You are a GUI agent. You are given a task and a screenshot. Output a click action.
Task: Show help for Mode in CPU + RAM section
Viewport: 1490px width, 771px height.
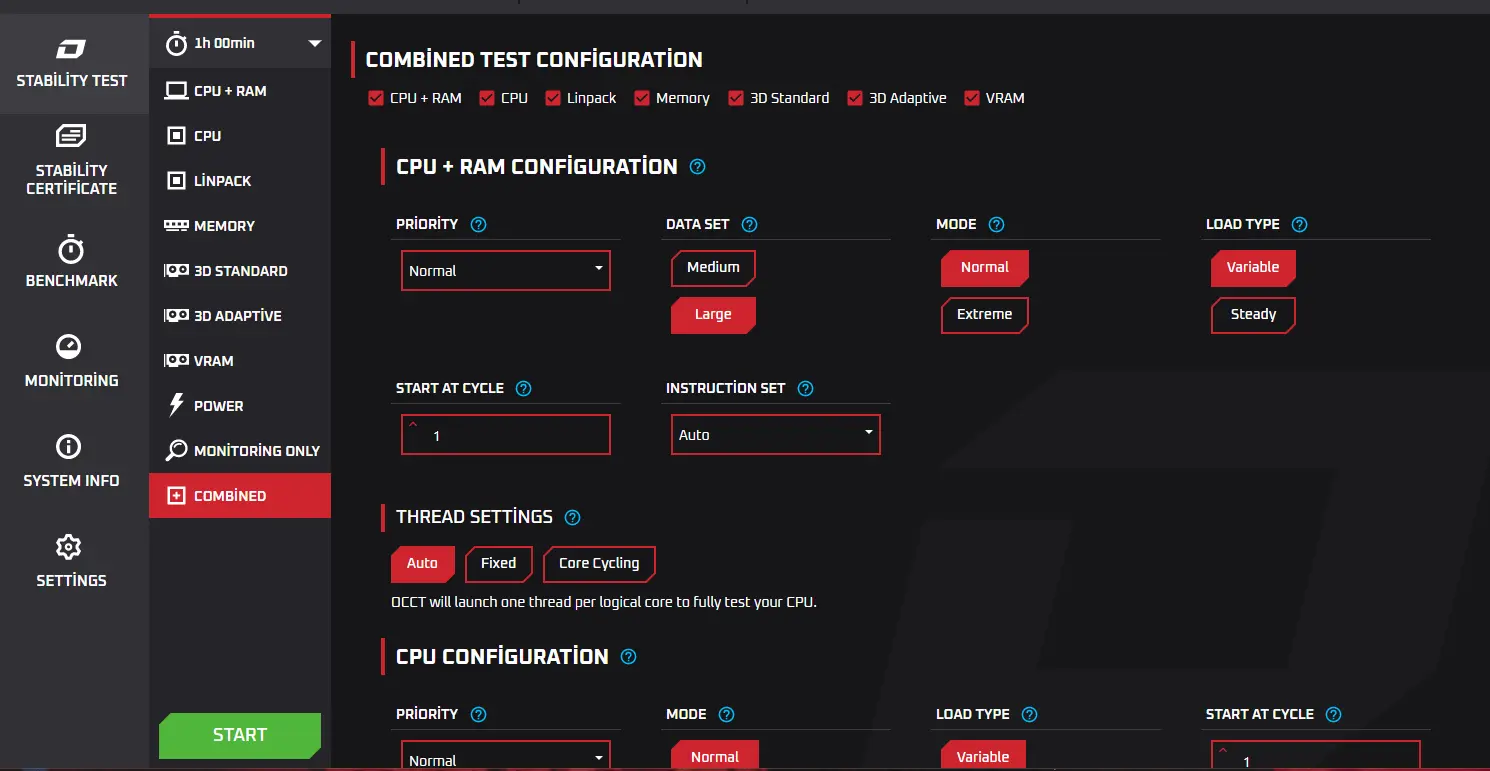[996, 225]
